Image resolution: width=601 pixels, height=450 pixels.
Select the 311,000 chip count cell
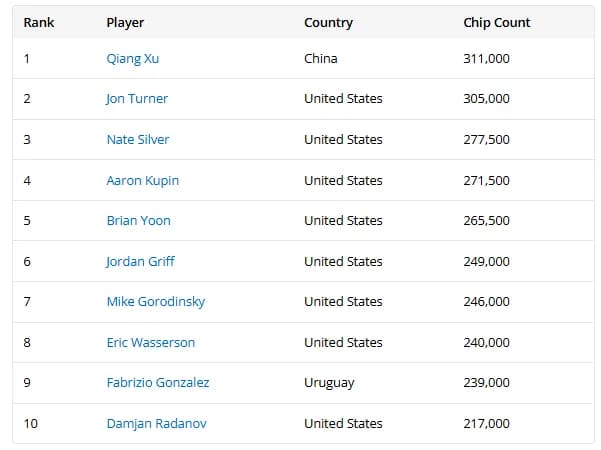click(x=486, y=59)
